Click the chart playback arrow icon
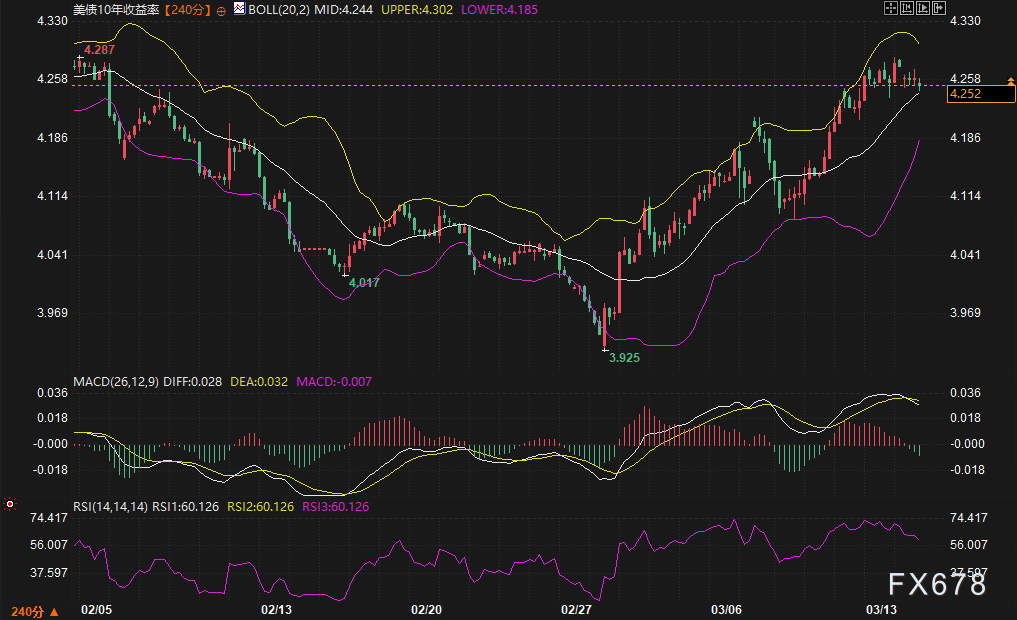Image resolution: width=1017 pixels, height=620 pixels. click(x=923, y=8)
